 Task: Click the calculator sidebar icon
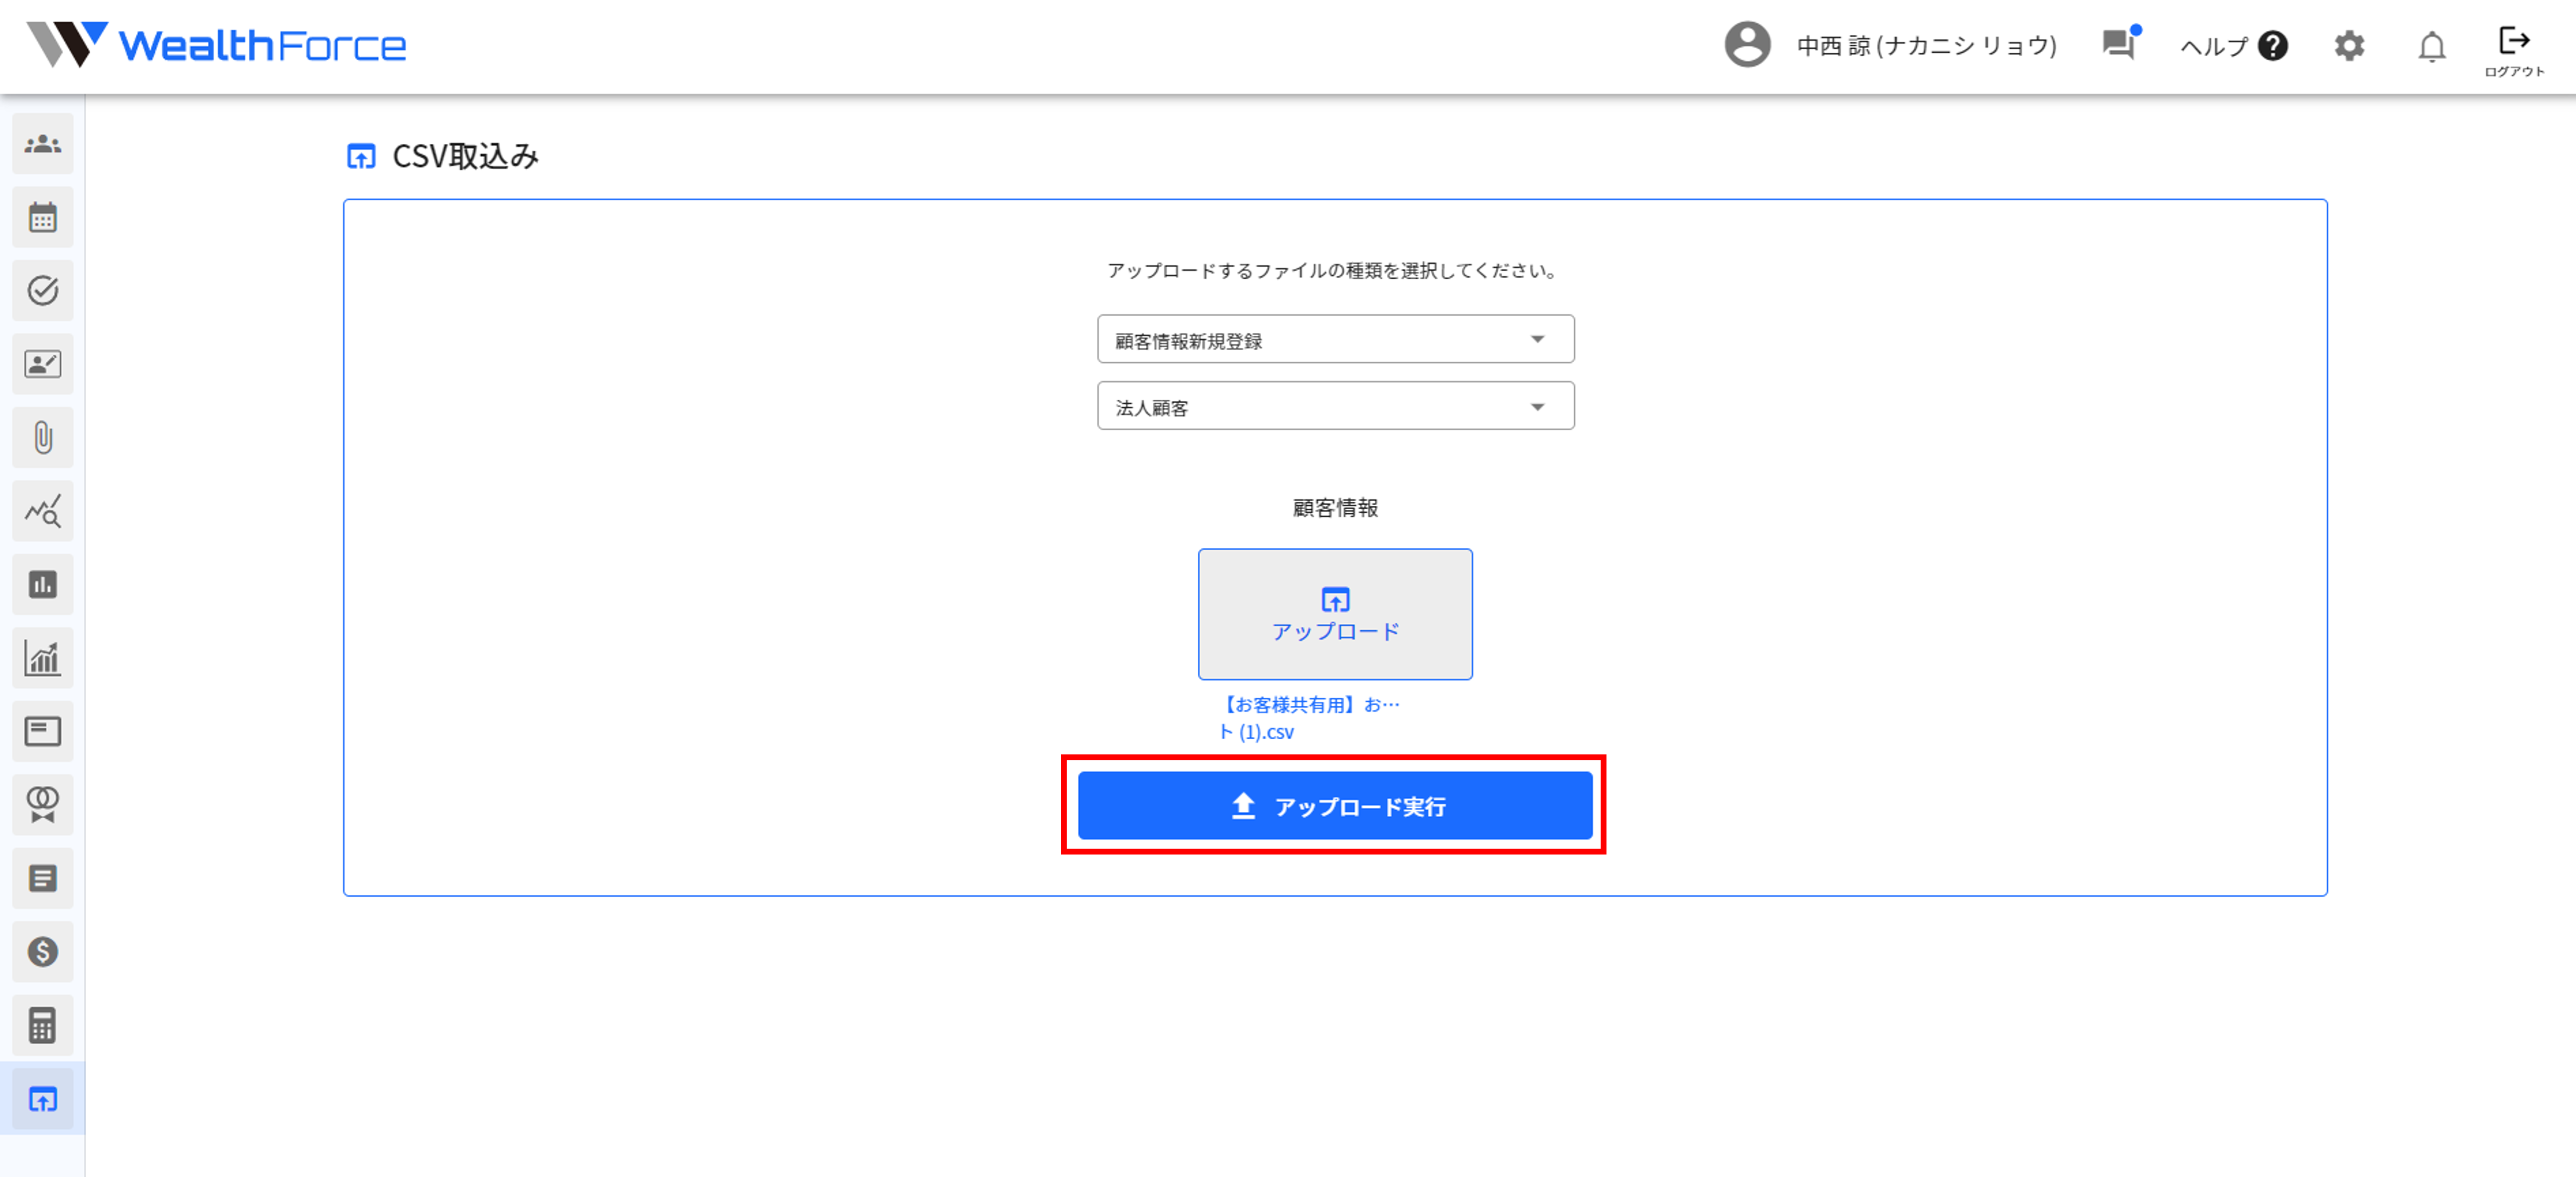(42, 1025)
